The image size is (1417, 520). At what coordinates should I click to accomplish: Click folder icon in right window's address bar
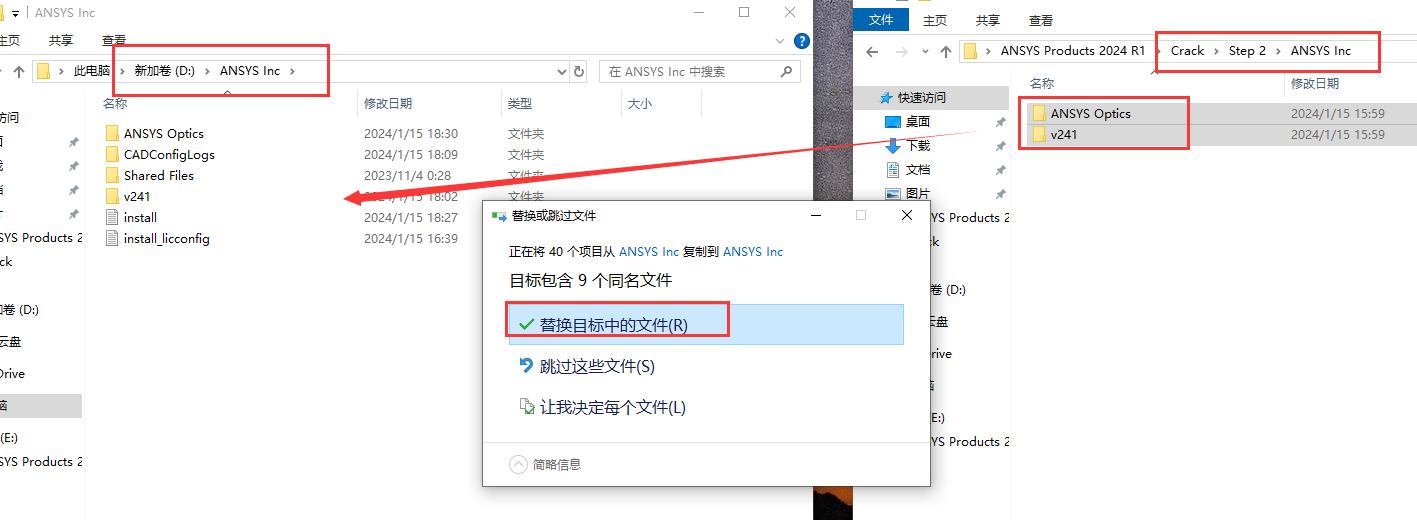pyautogui.click(x=970, y=51)
